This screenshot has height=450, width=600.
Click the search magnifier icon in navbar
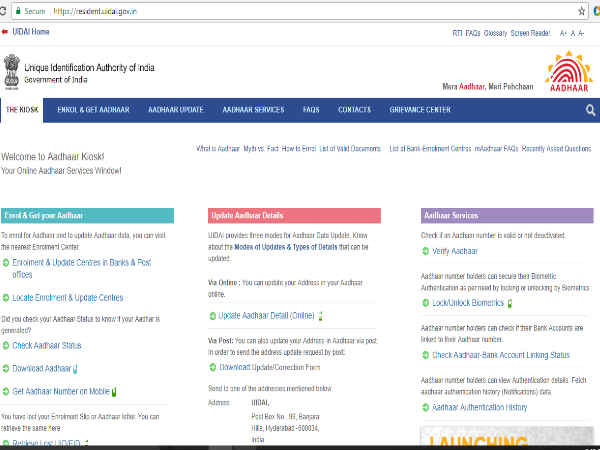(x=590, y=110)
